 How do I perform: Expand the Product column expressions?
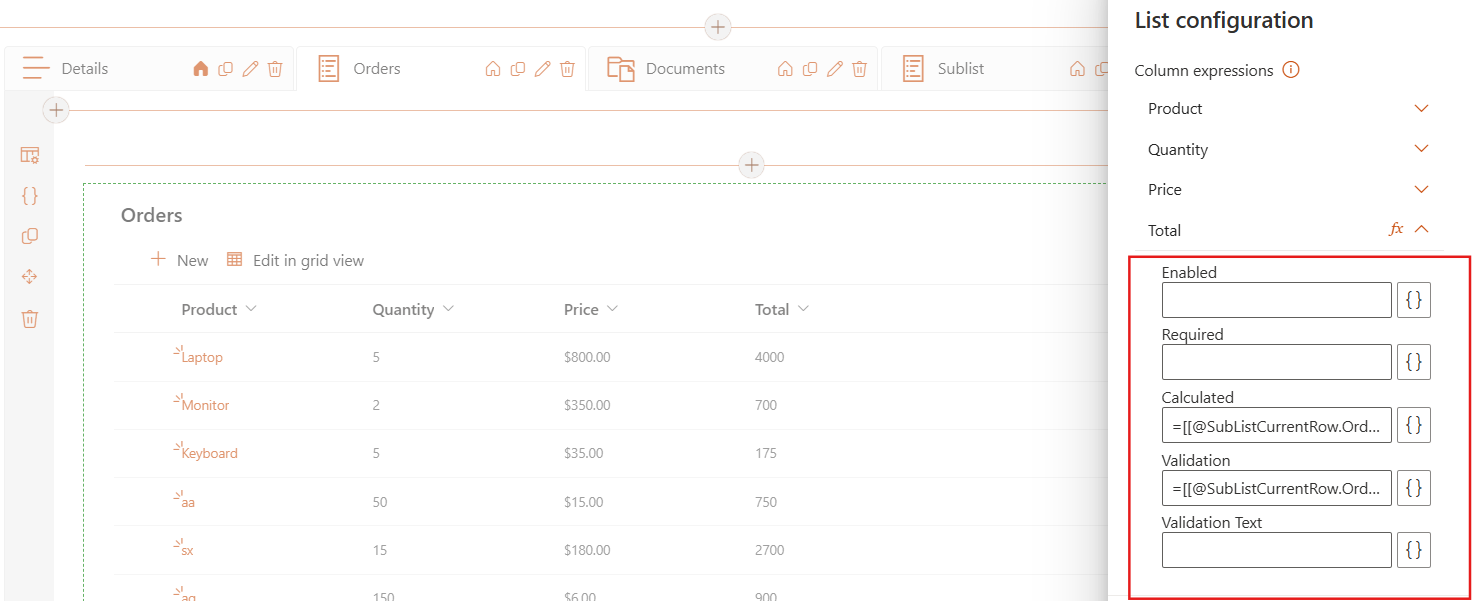click(1422, 108)
